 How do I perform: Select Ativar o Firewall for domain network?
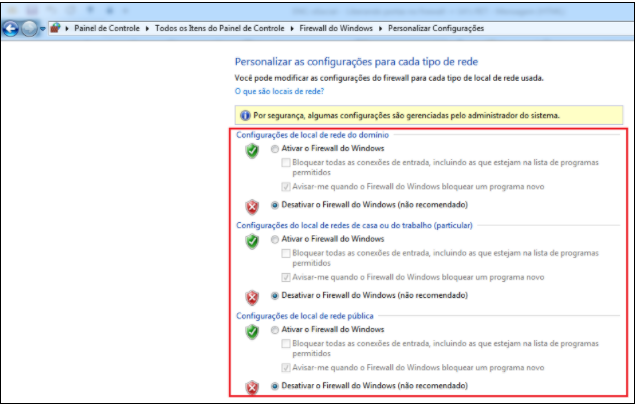tap(275, 149)
